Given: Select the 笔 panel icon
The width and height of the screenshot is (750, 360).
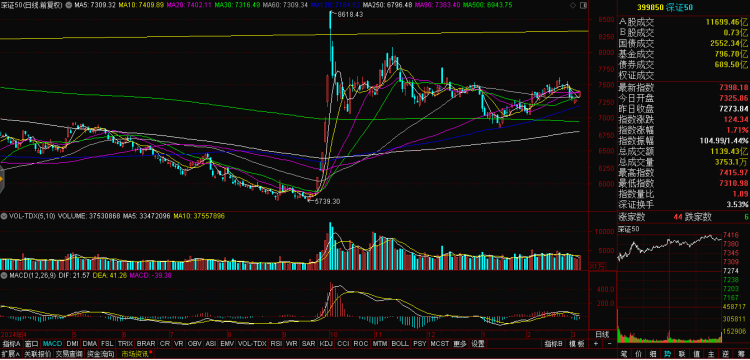Looking at the screenshot, I should 624,354.
